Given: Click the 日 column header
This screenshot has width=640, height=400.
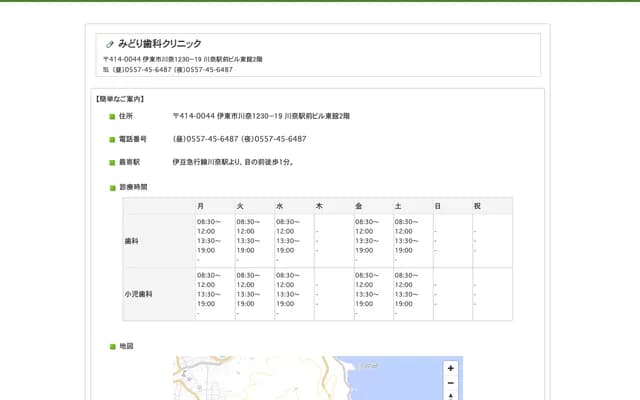Looking at the screenshot, I should [453, 206].
